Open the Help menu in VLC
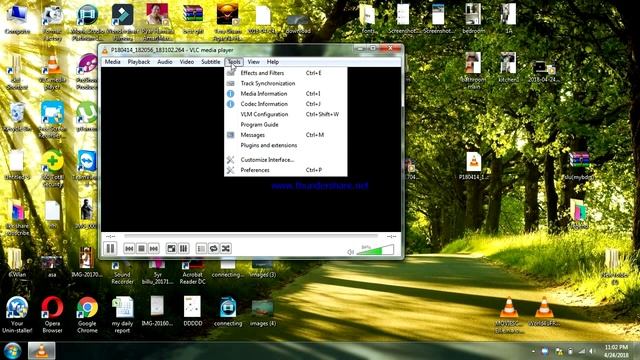Viewport: 640px width, 360px height. coord(273,62)
